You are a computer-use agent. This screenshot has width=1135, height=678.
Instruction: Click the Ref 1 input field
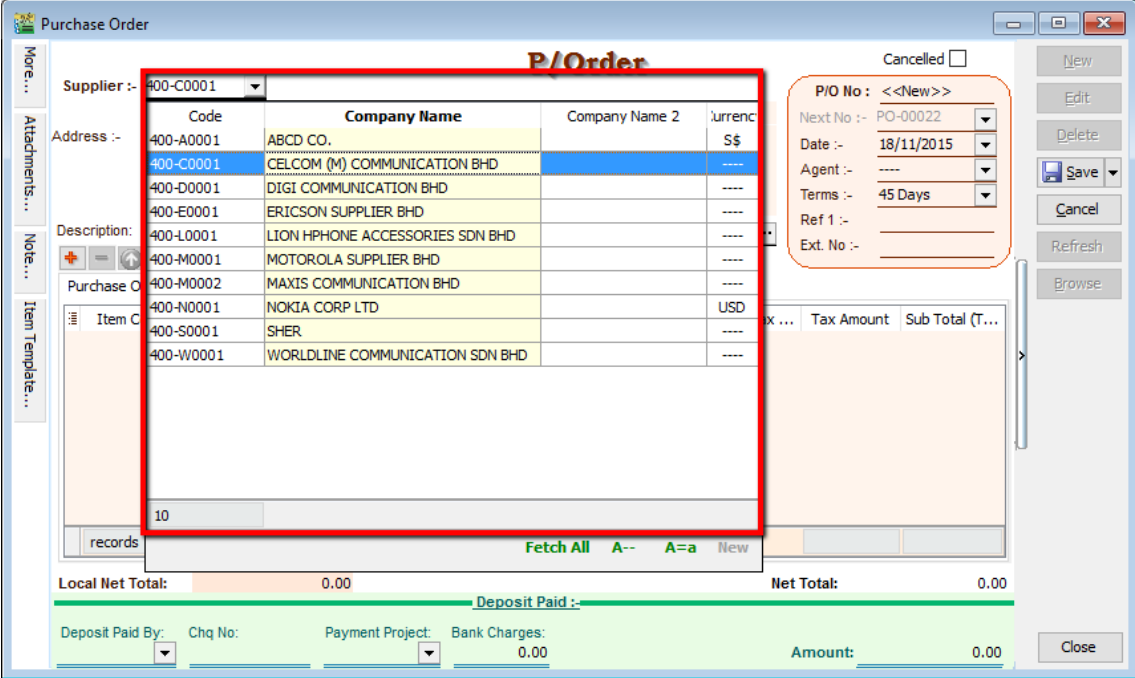(x=936, y=220)
